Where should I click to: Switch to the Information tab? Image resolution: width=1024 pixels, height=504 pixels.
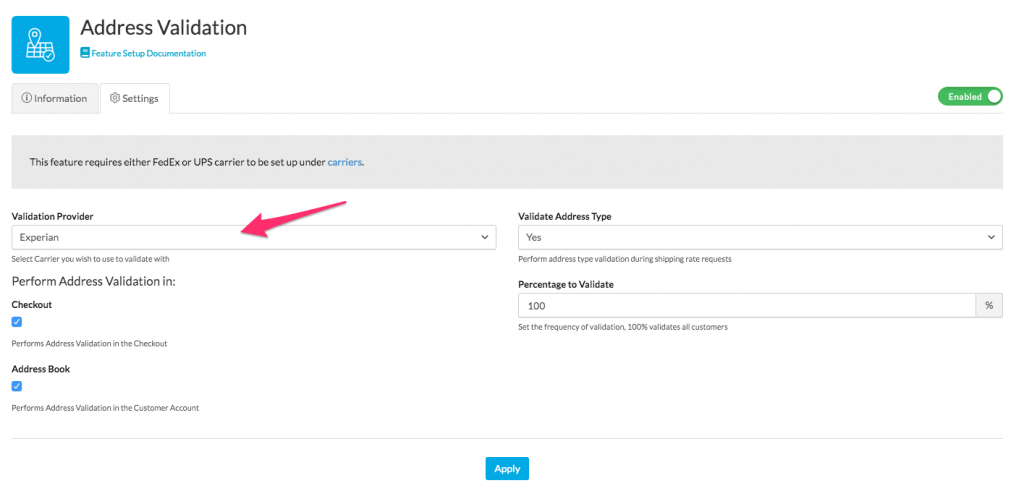pyautogui.click(x=55, y=99)
